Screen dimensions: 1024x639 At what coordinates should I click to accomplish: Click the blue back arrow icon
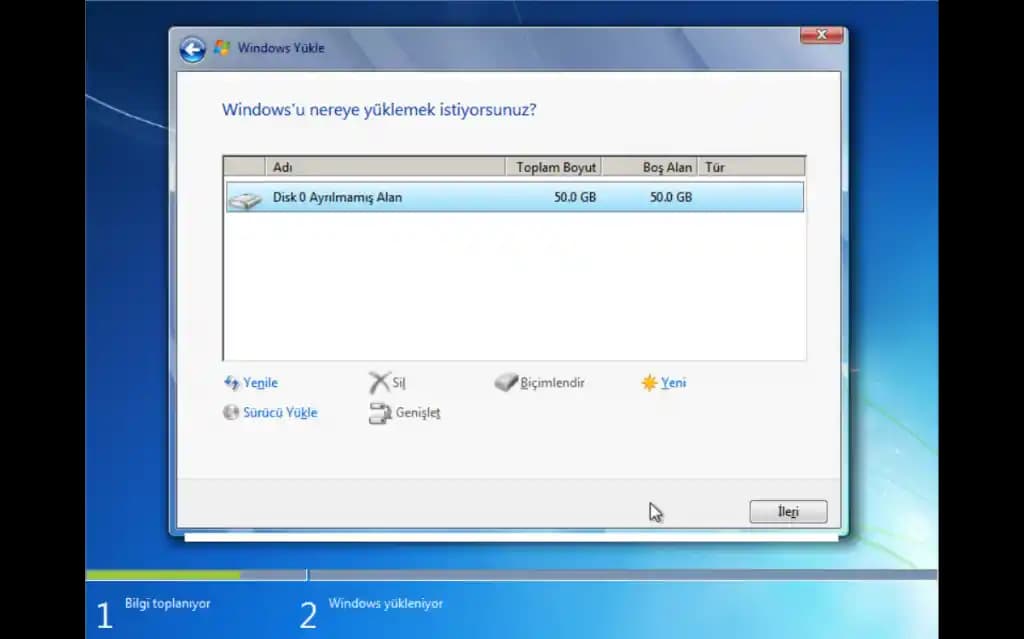(x=191, y=48)
